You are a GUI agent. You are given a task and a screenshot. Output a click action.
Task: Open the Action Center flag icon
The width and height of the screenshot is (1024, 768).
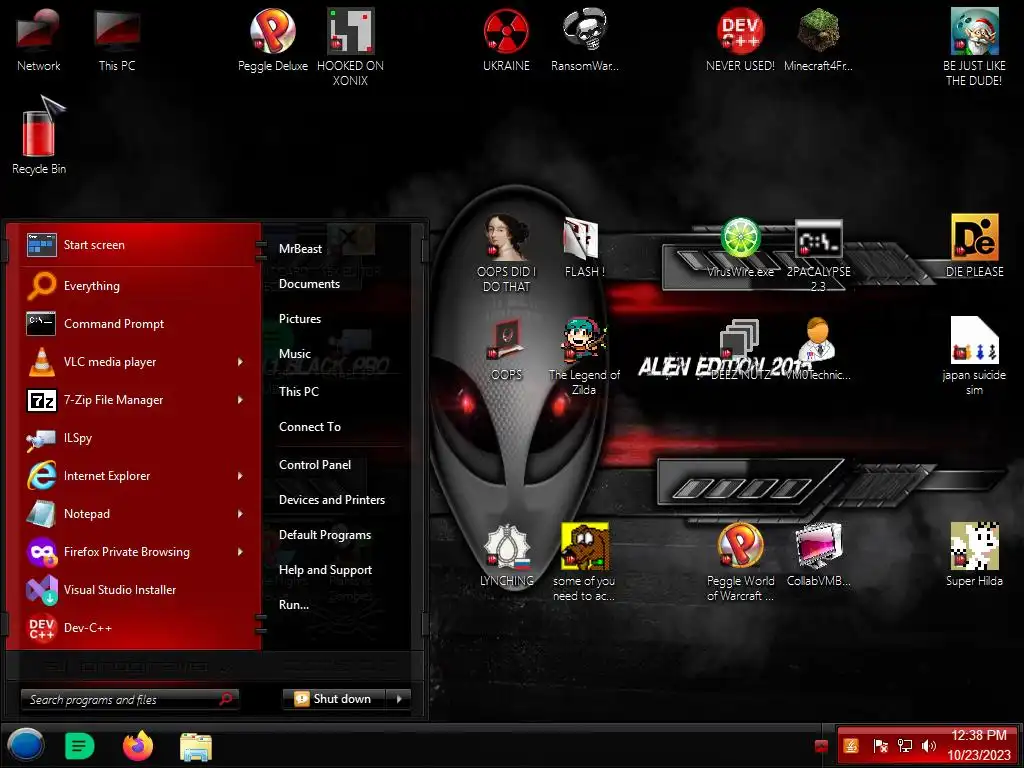(x=880, y=745)
